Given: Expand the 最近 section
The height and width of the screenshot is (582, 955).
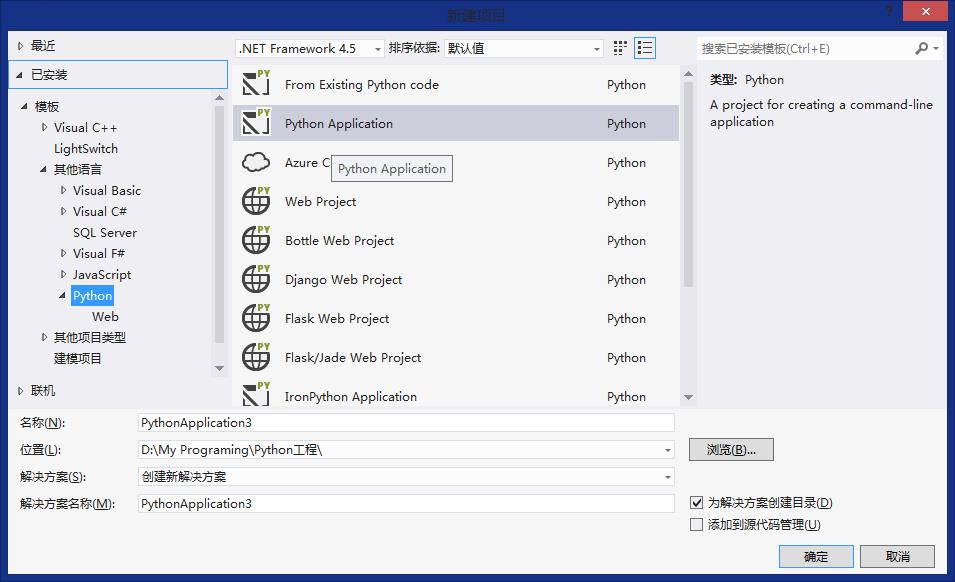Looking at the screenshot, I should point(20,46).
